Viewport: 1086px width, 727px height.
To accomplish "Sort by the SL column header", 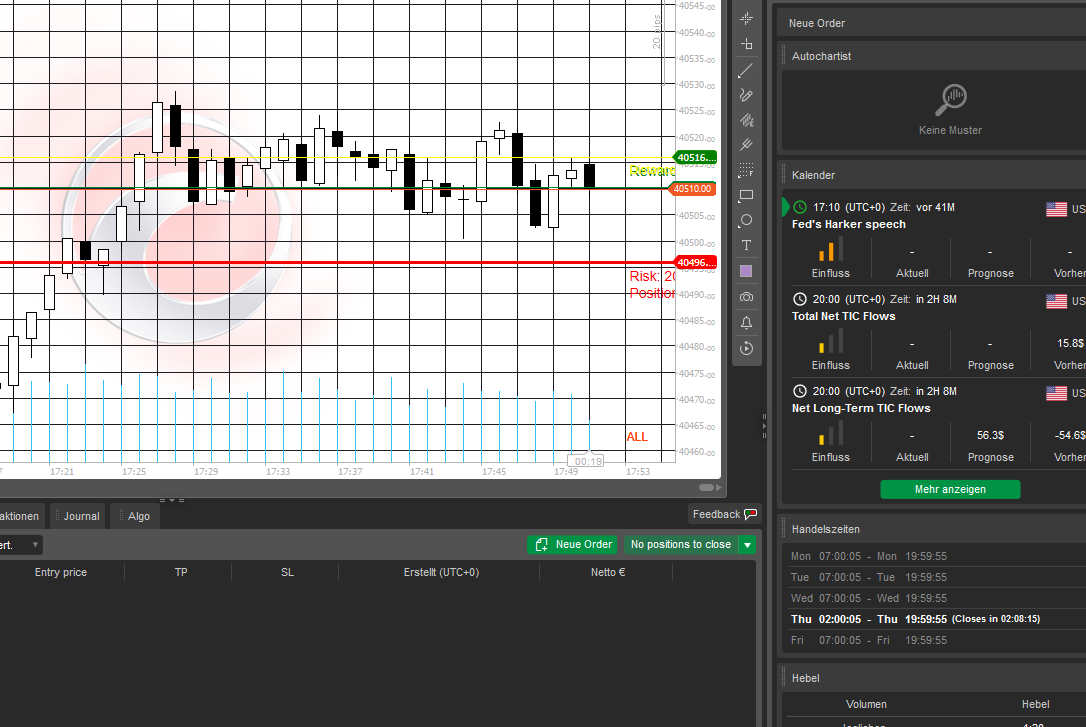I will point(287,572).
